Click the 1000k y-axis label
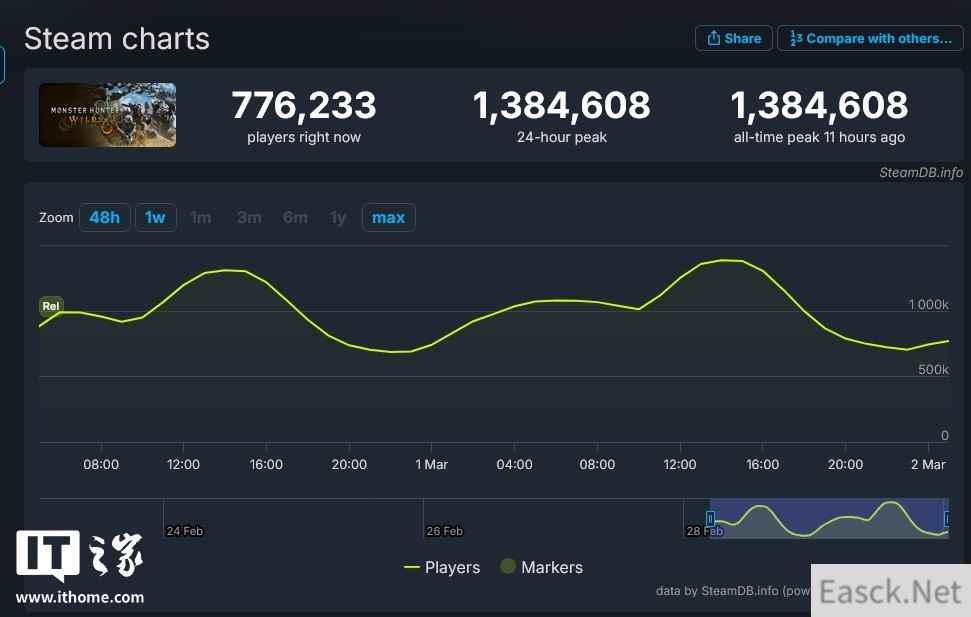971x617 pixels. coord(928,304)
